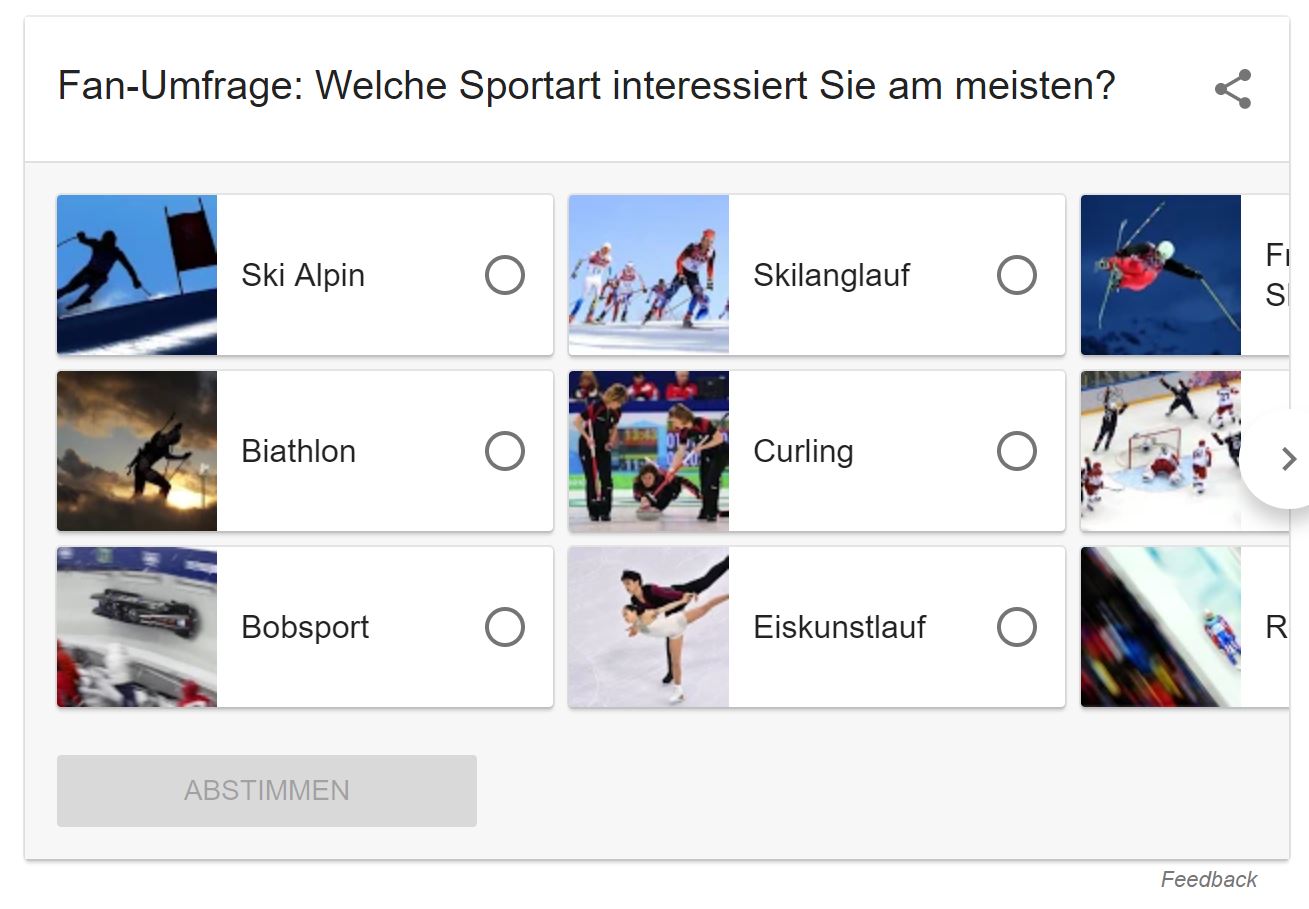Click the Biathlon sunset silhouette image
Image resolution: width=1309 pixels, height=909 pixels.
point(137,451)
